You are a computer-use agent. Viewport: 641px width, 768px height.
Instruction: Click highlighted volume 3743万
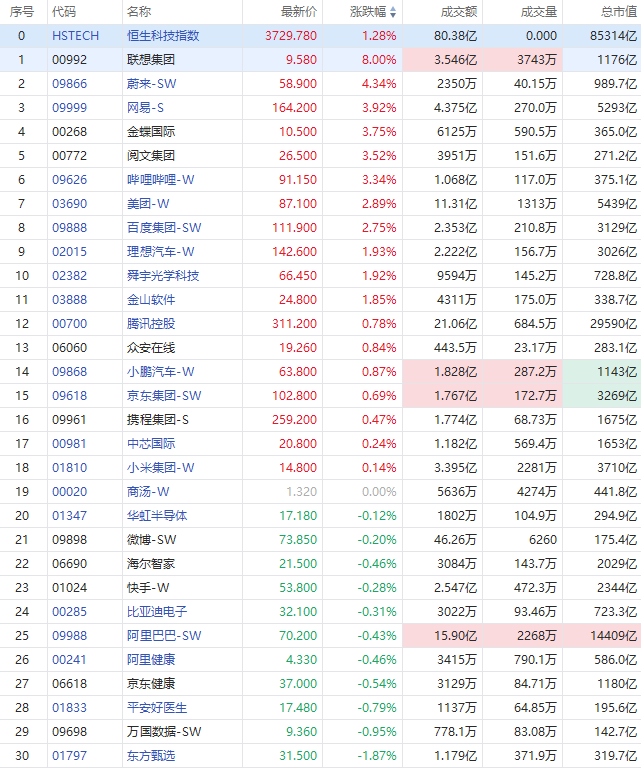point(537,60)
